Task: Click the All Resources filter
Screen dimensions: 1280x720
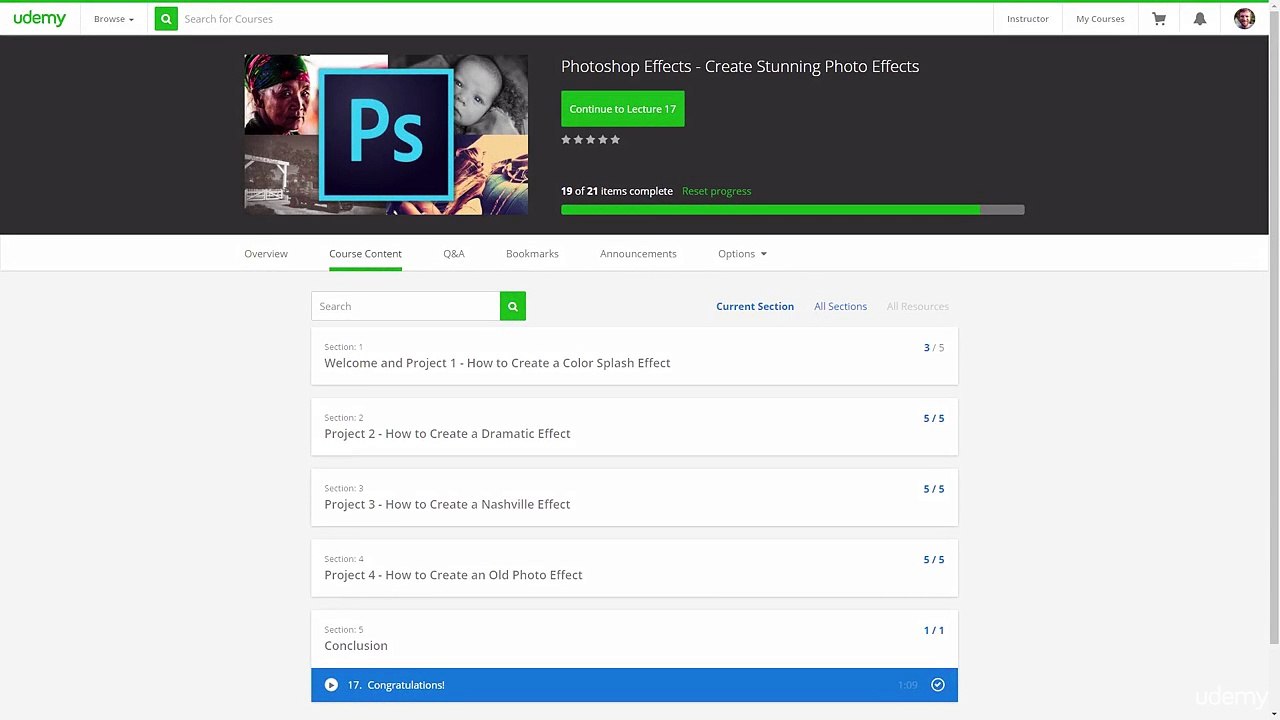Action: (918, 307)
